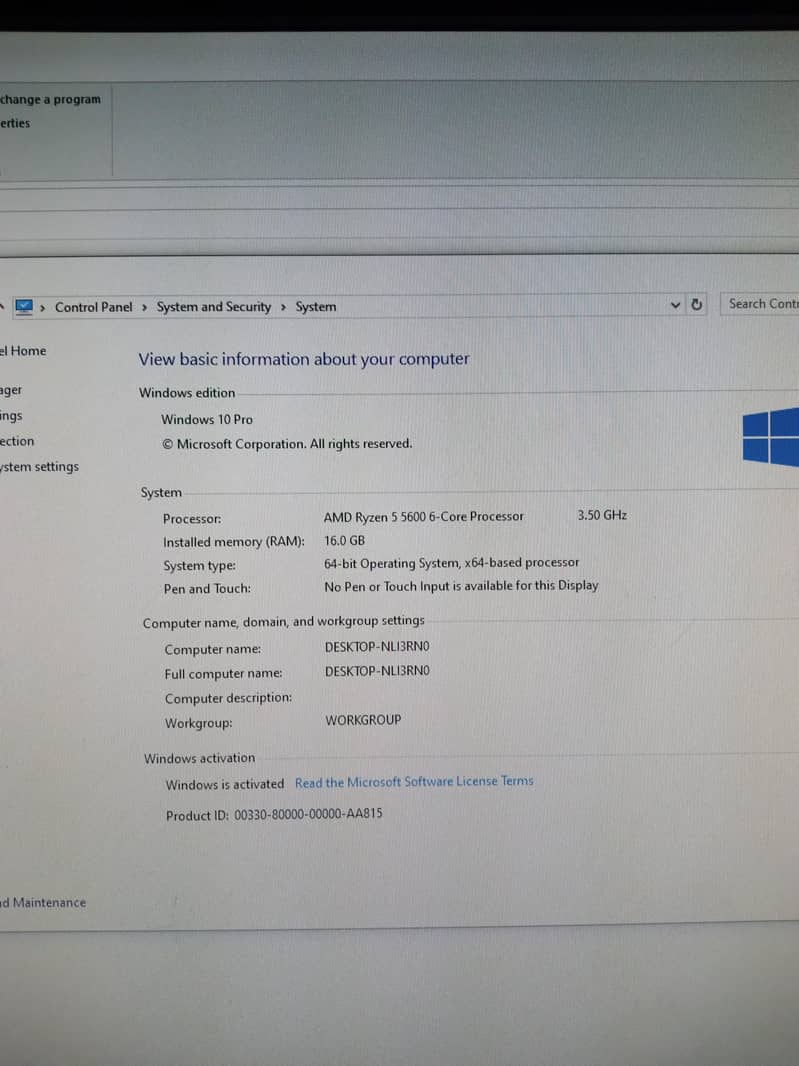Viewport: 799px width, 1066px height.
Task: Go to Control Panel in the breadcrumb
Action: click(93, 307)
